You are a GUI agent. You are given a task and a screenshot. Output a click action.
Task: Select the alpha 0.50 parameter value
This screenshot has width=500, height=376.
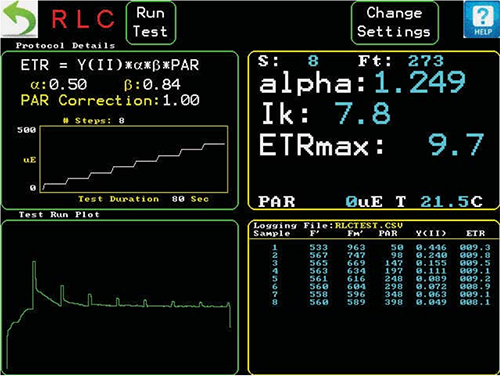pos(59,85)
